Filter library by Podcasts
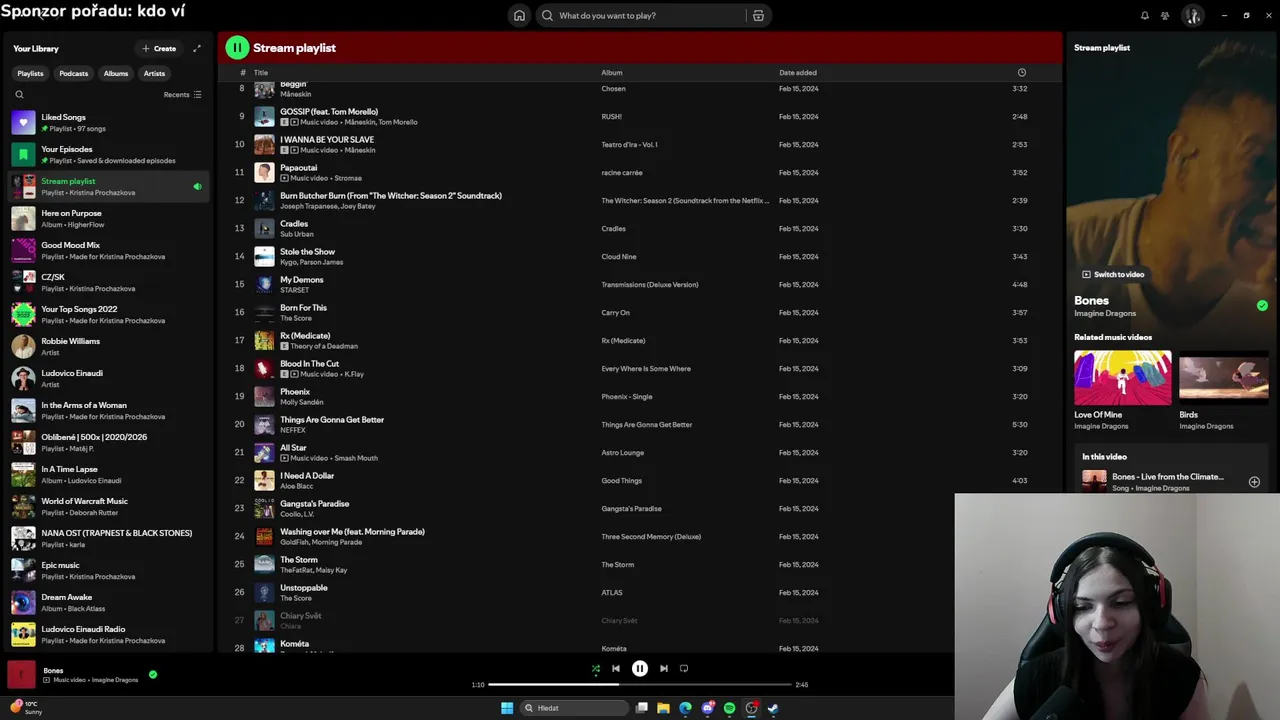 (x=73, y=73)
